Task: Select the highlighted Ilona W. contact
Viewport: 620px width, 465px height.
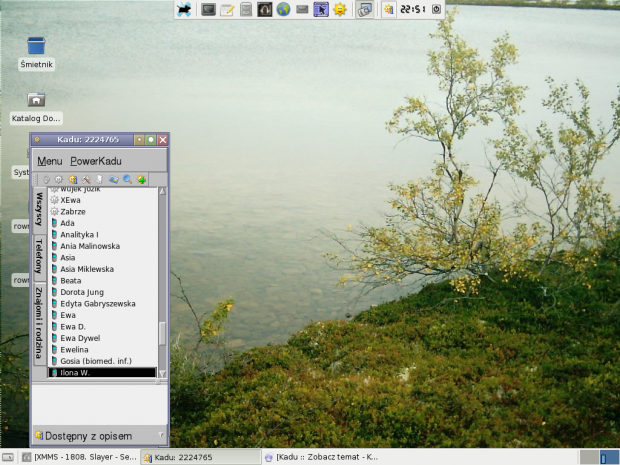Action: [103, 372]
